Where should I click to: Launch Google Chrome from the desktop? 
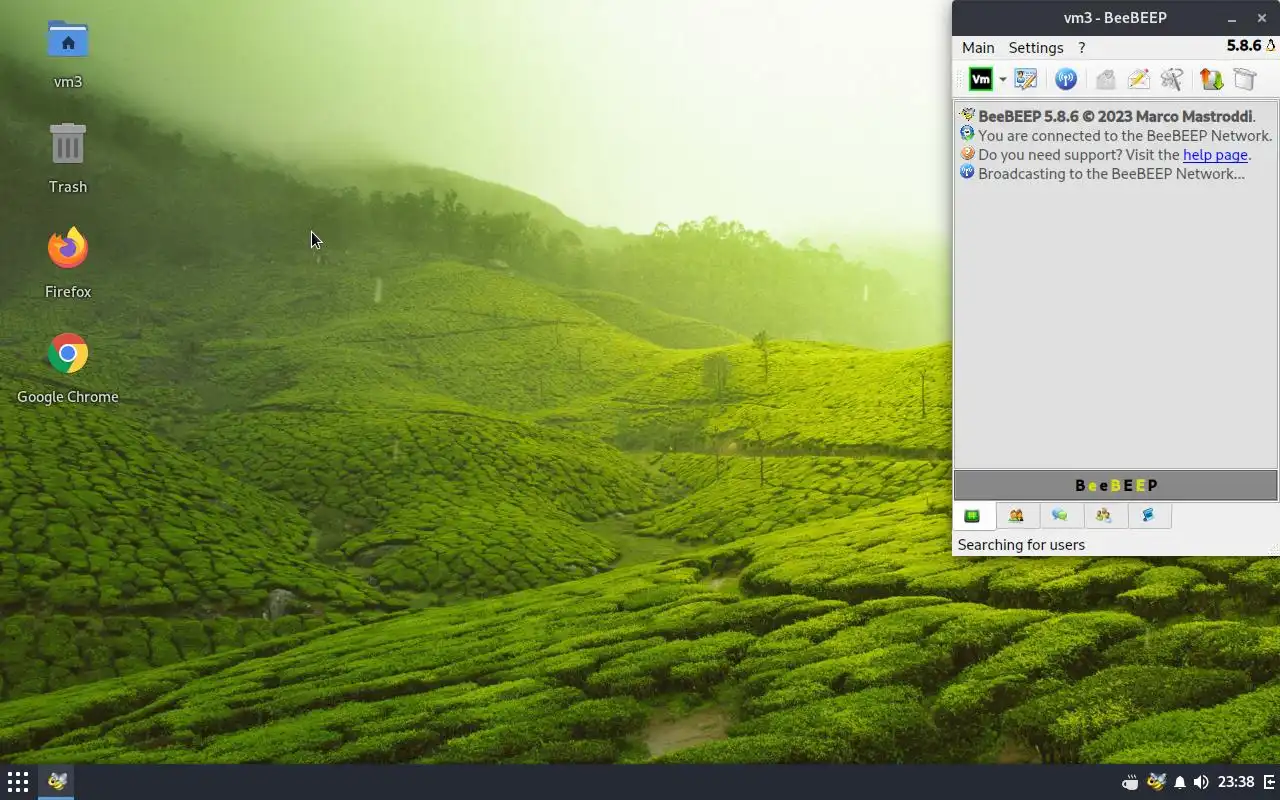(x=68, y=369)
